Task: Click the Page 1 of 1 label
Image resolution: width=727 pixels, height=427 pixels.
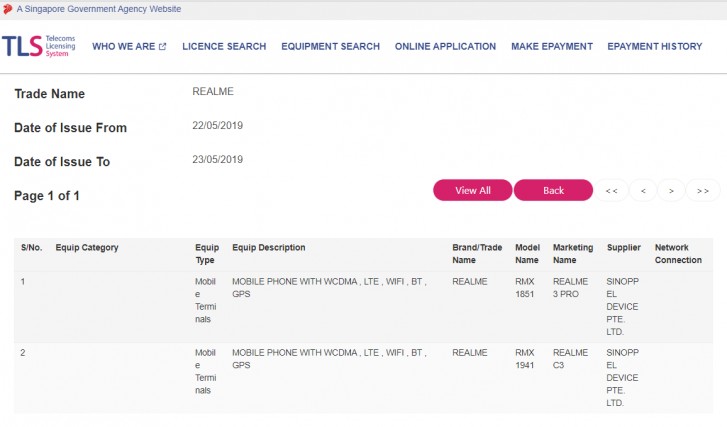Action: point(47,196)
